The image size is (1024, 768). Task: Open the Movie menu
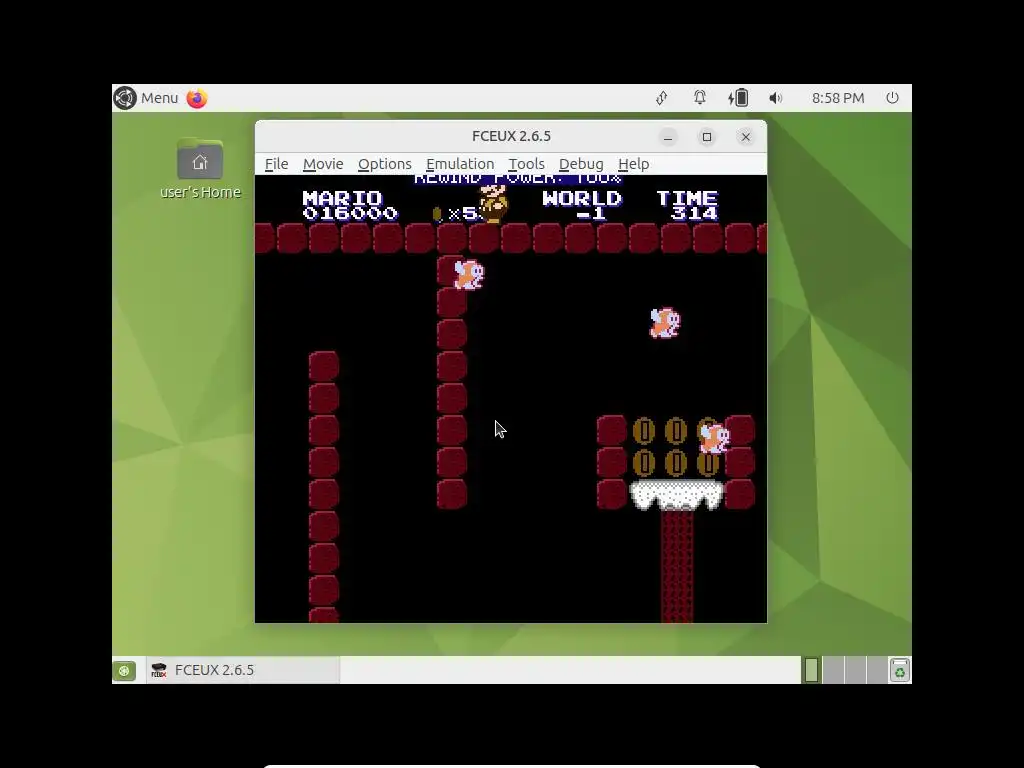[x=323, y=164]
